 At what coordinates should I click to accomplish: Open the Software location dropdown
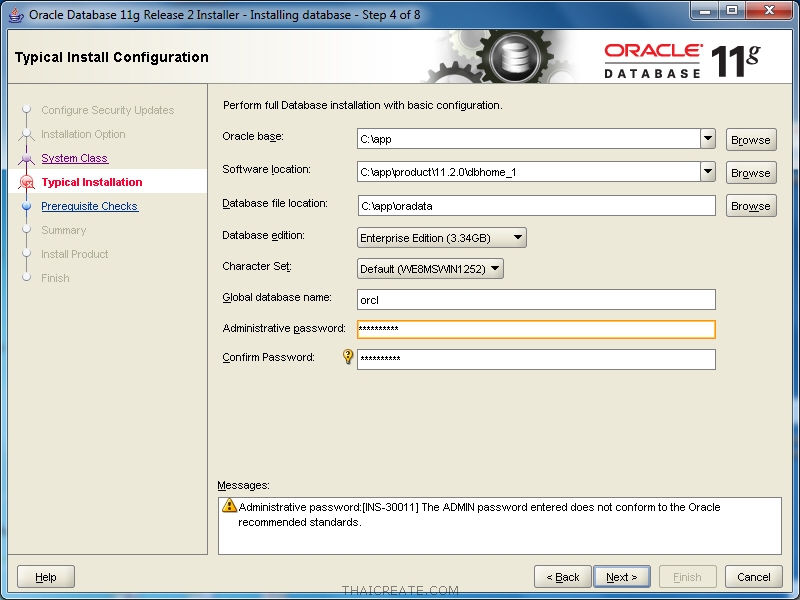708,172
